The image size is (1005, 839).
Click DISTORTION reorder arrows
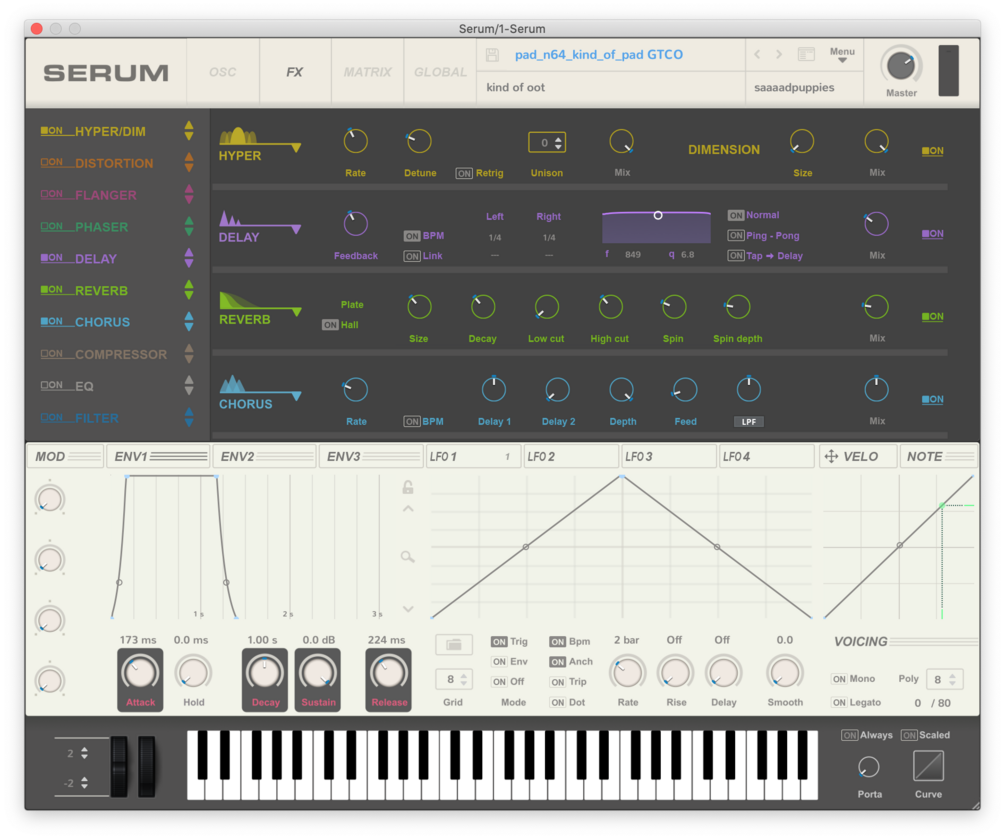189,162
